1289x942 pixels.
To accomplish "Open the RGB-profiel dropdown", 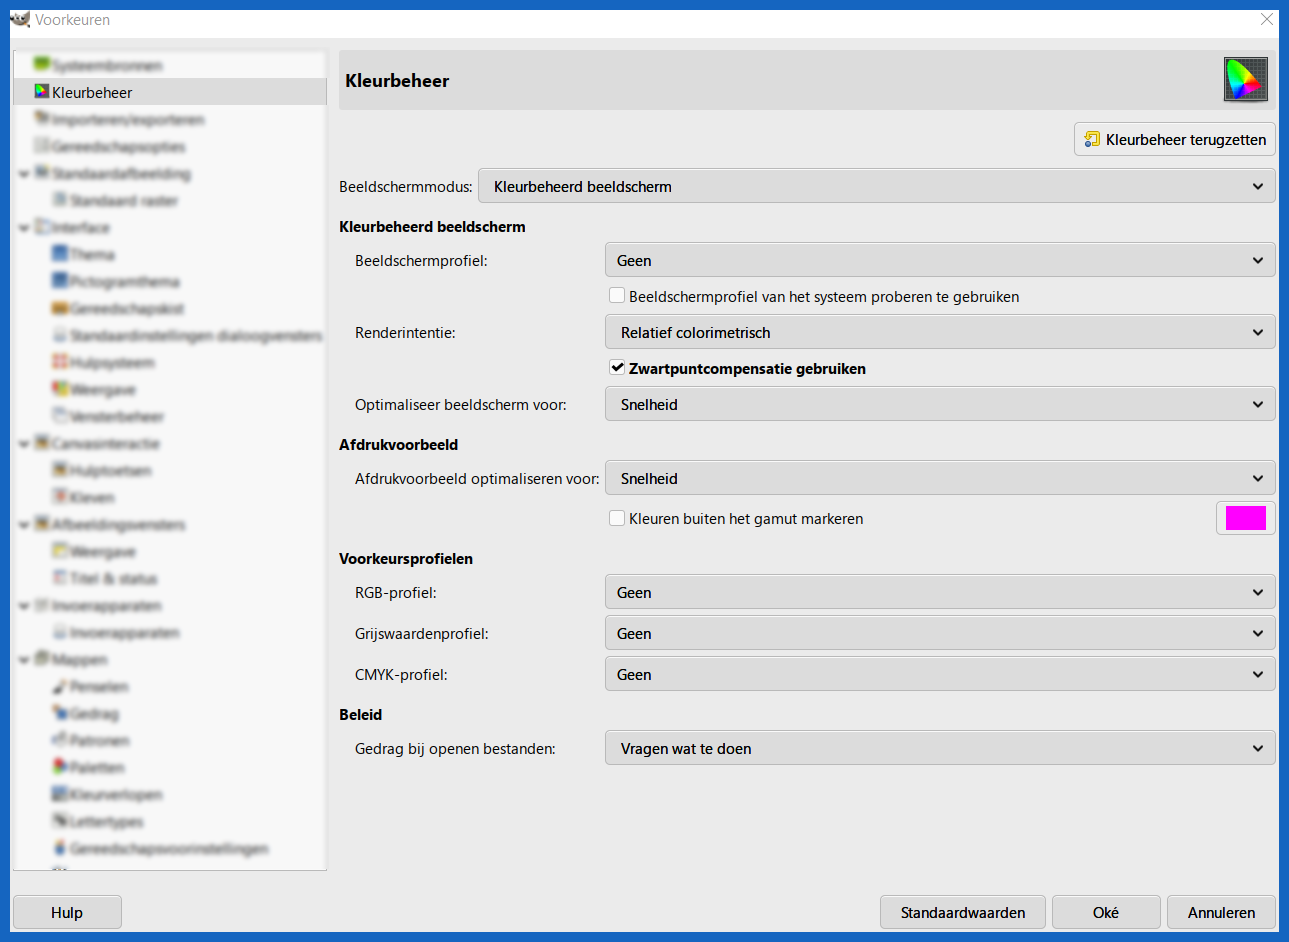I will (940, 592).
